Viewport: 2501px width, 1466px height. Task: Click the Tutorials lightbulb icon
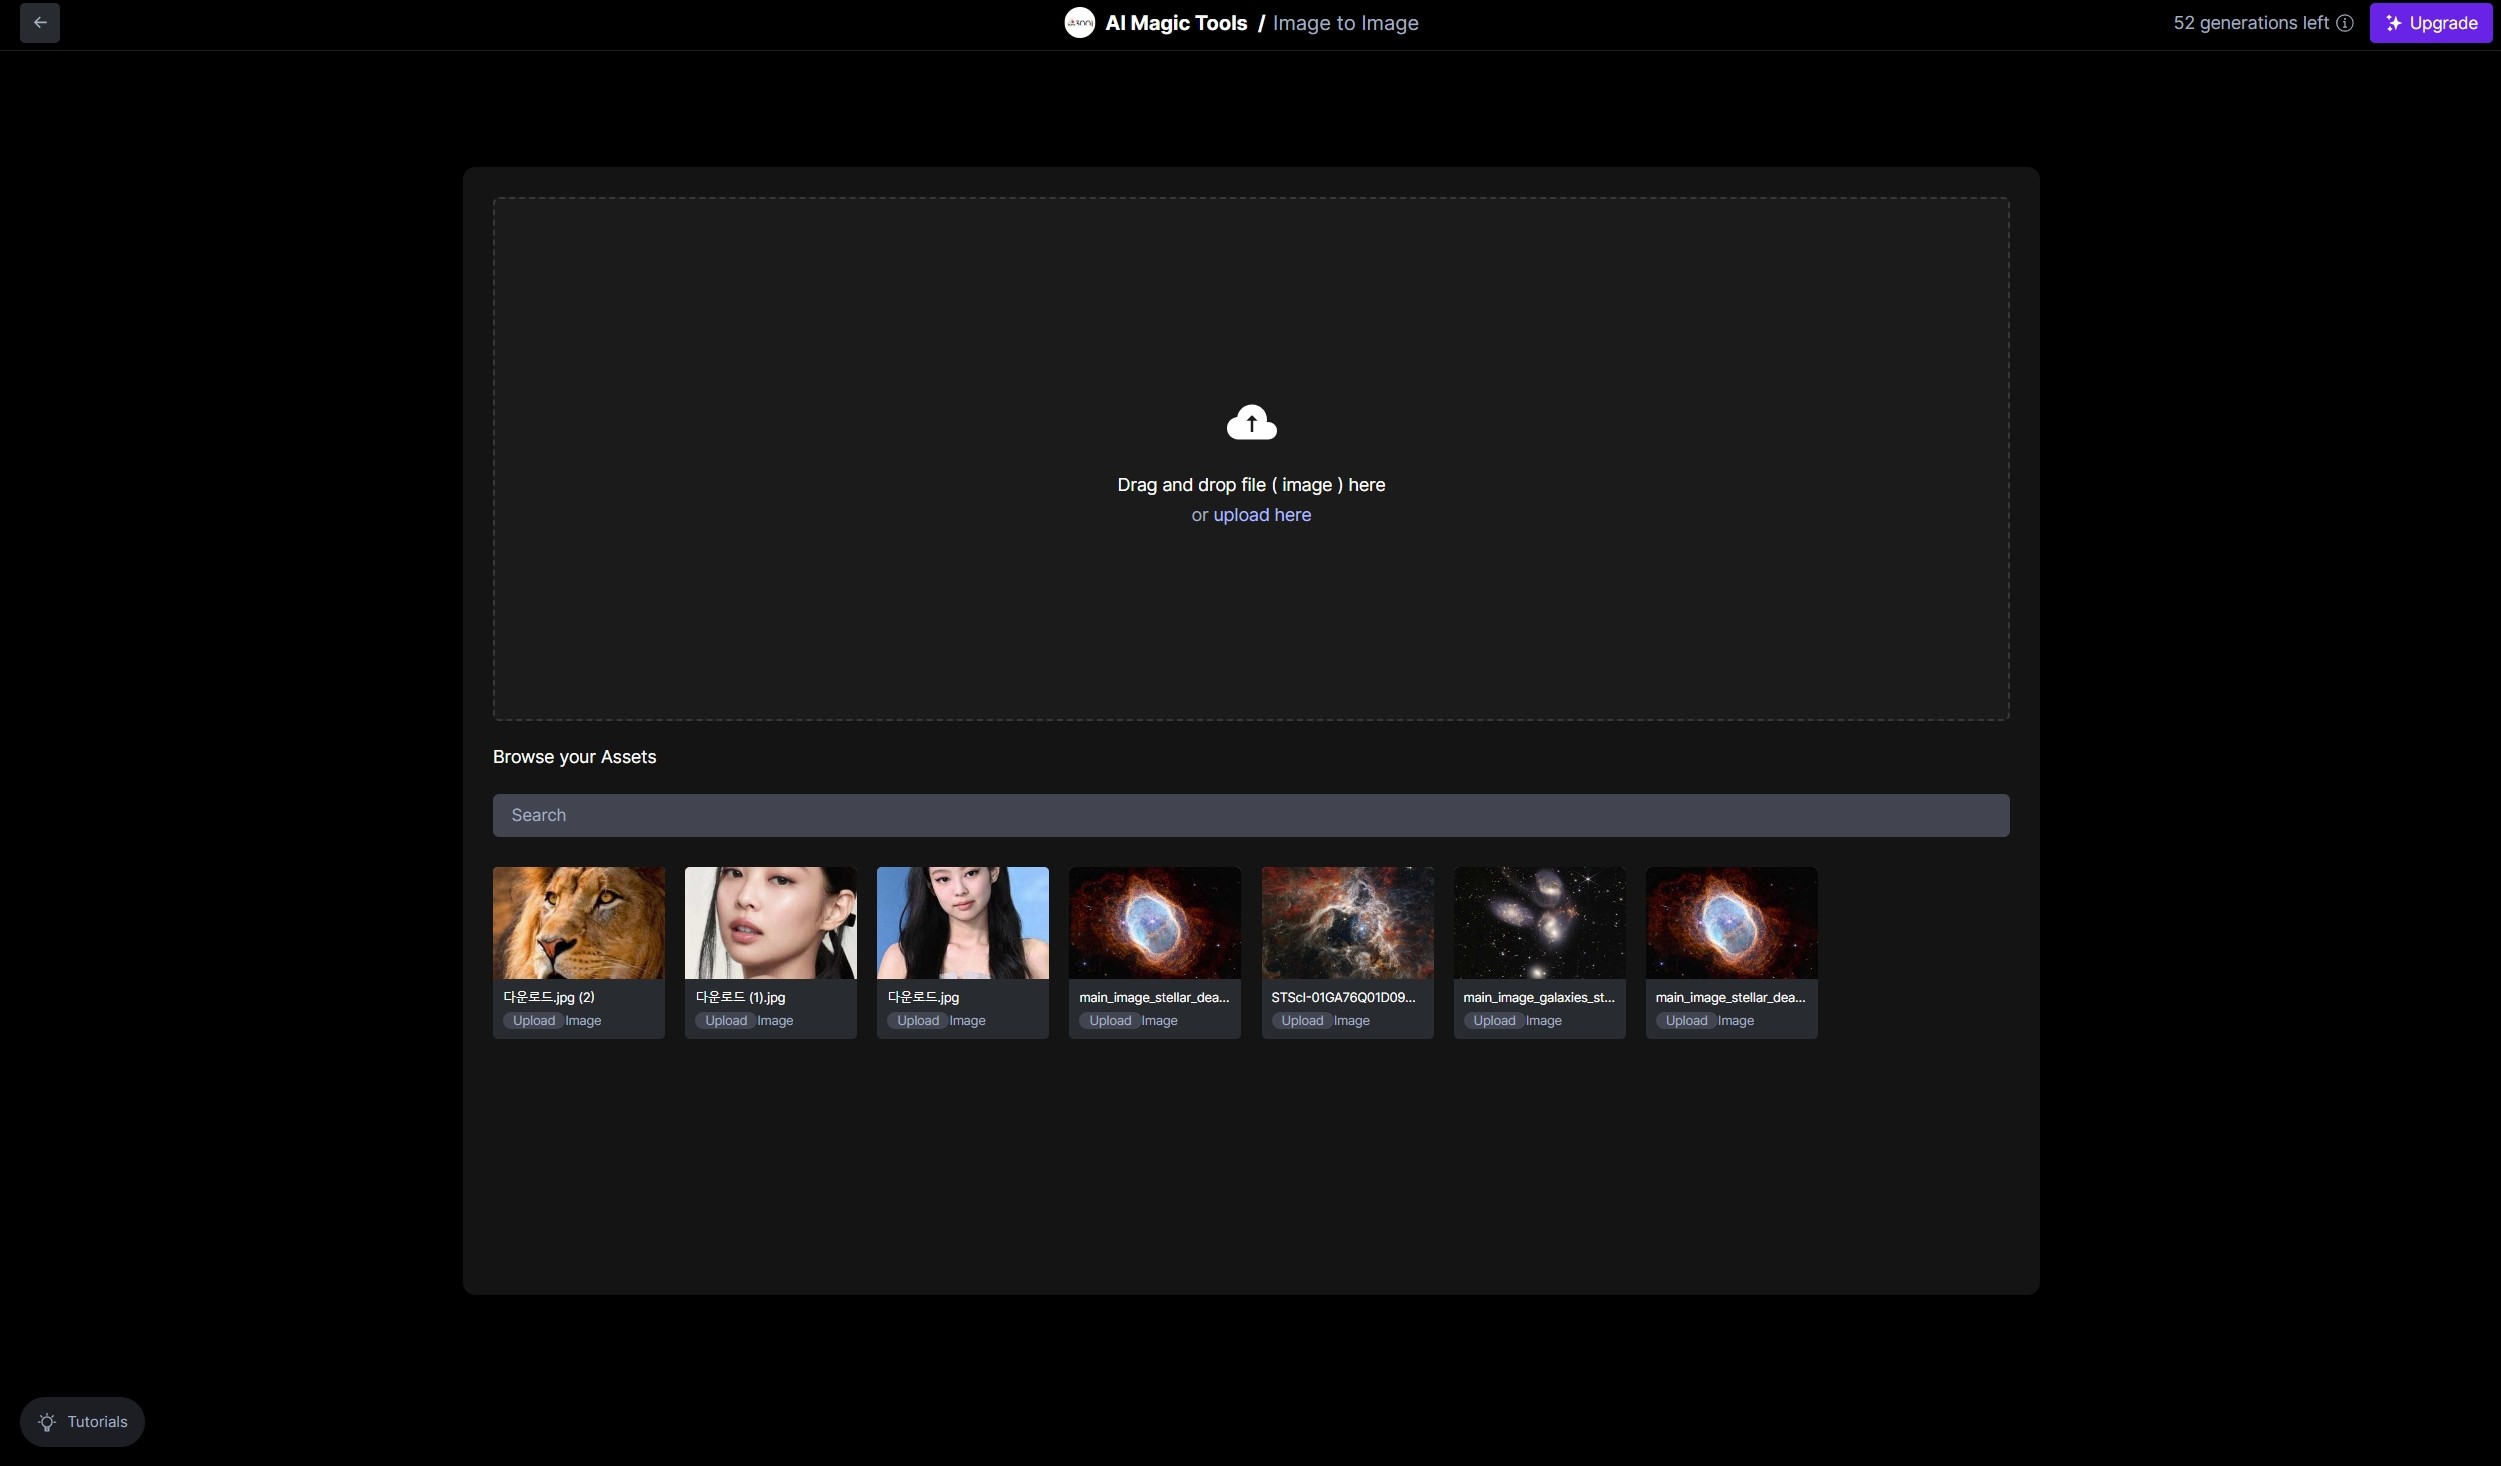click(47, 1421)
